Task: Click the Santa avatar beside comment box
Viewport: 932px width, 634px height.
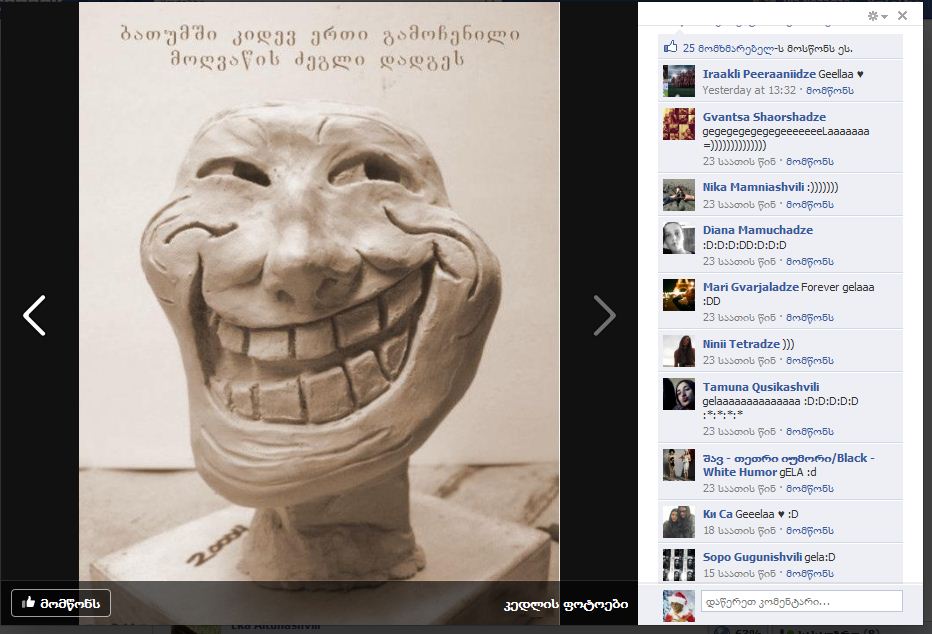Action: pyautogui.click(x=679, y=606)
